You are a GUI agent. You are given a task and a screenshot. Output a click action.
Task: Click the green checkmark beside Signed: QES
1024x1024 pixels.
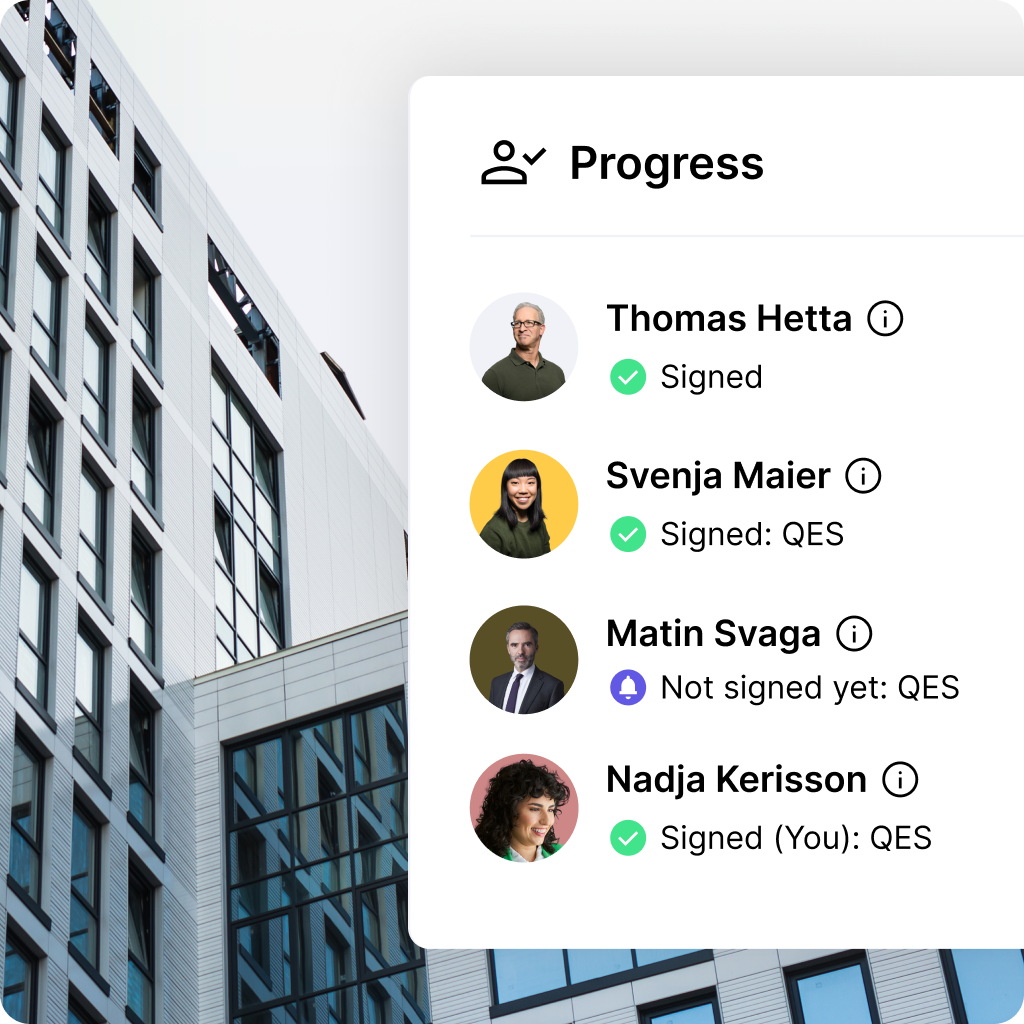(628, 534)
